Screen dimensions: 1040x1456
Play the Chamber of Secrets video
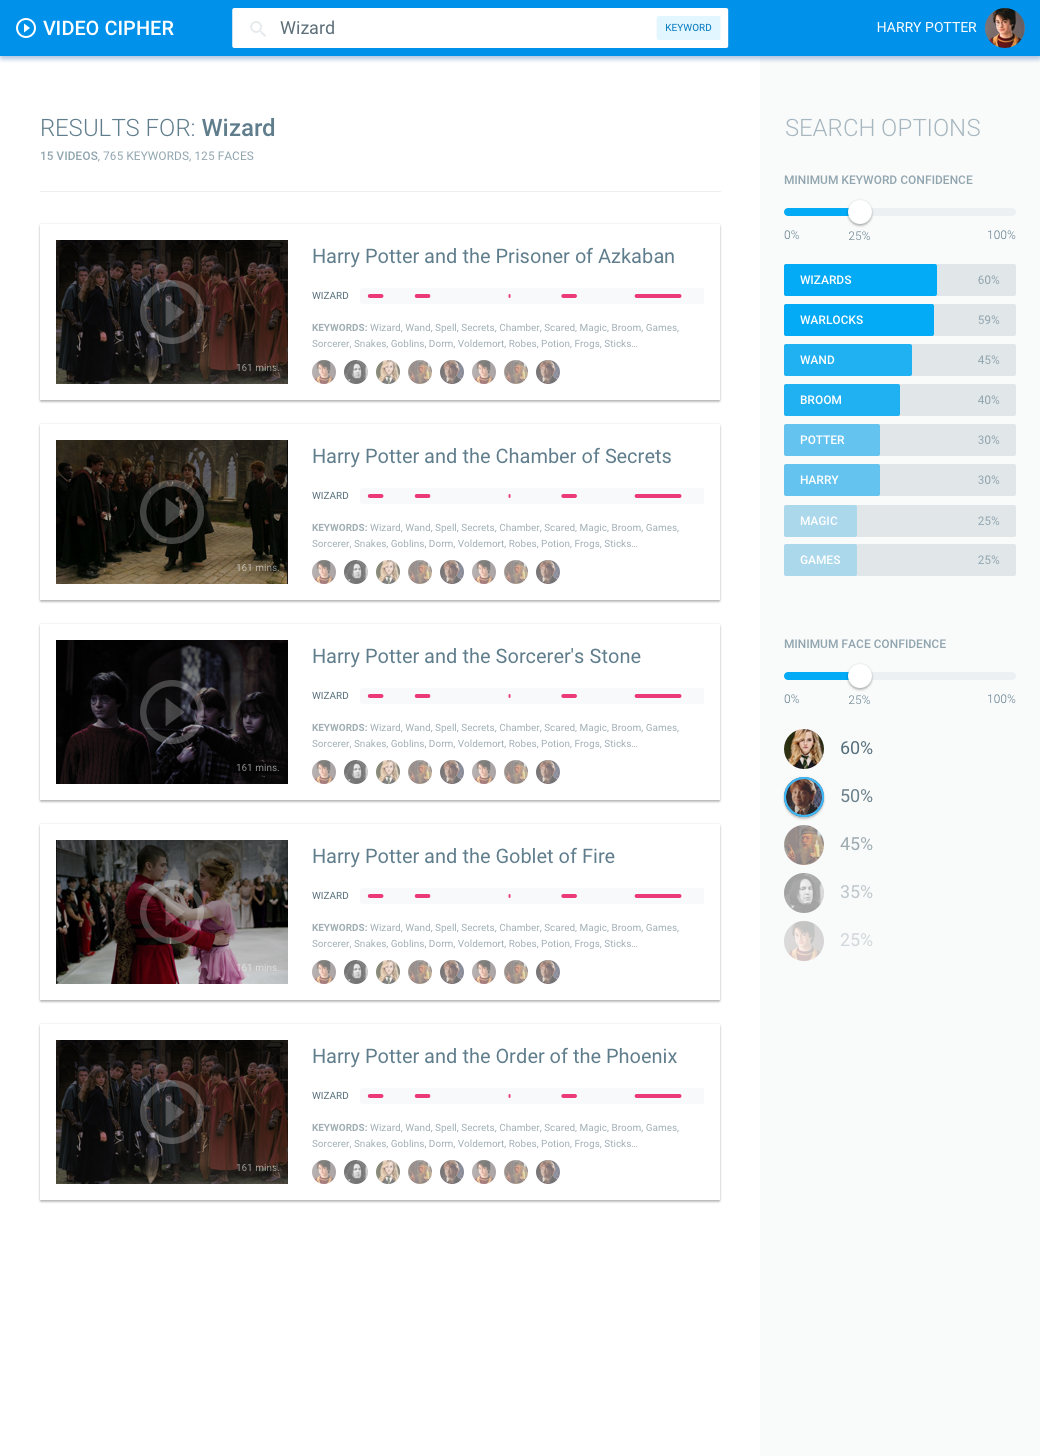[172, 512]
